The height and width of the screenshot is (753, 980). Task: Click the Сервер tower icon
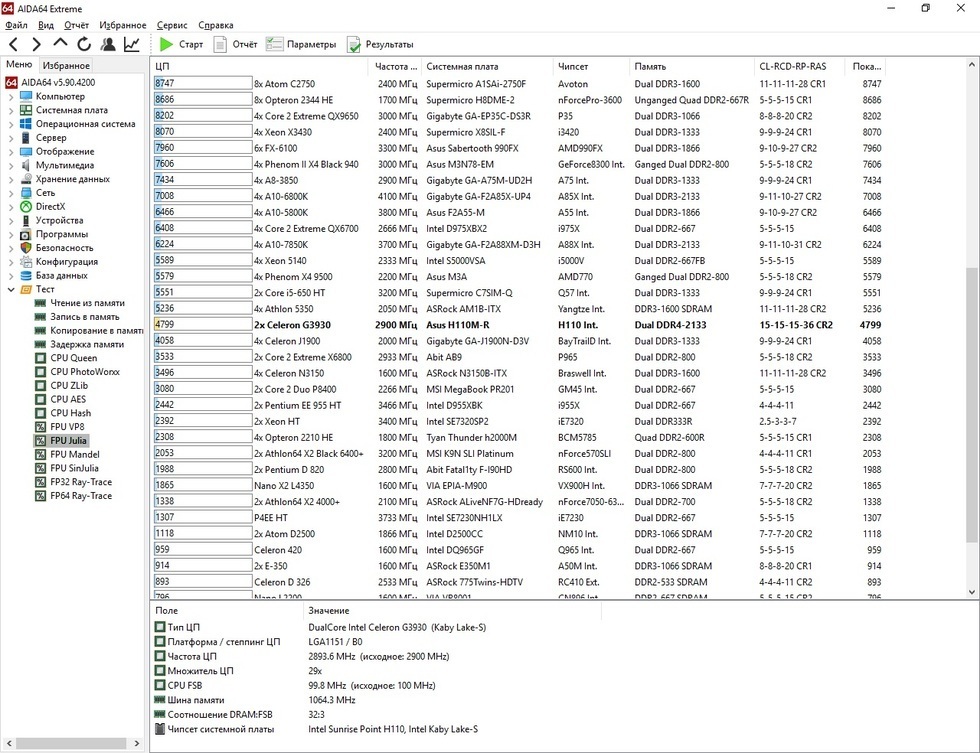[x=26, y=137]
